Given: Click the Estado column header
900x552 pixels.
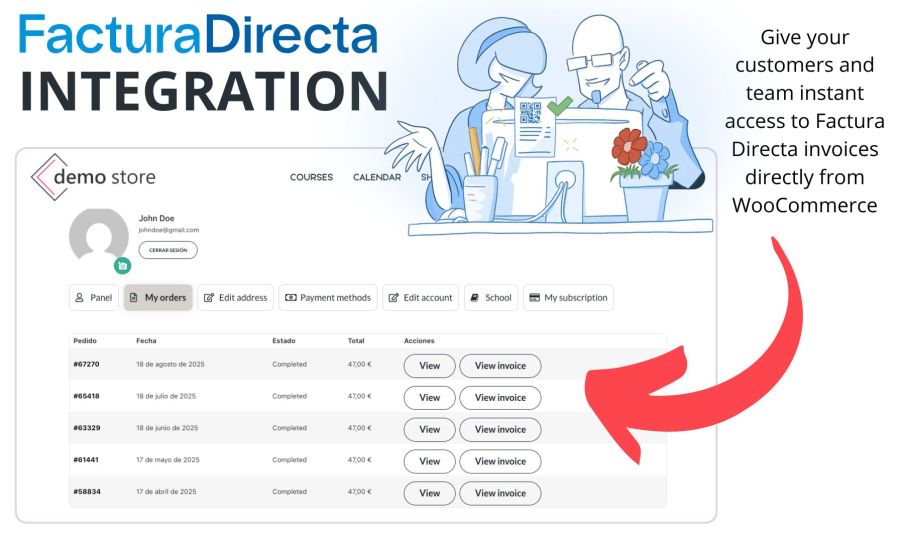Looking at the screenshot, I should click(284, 341).
